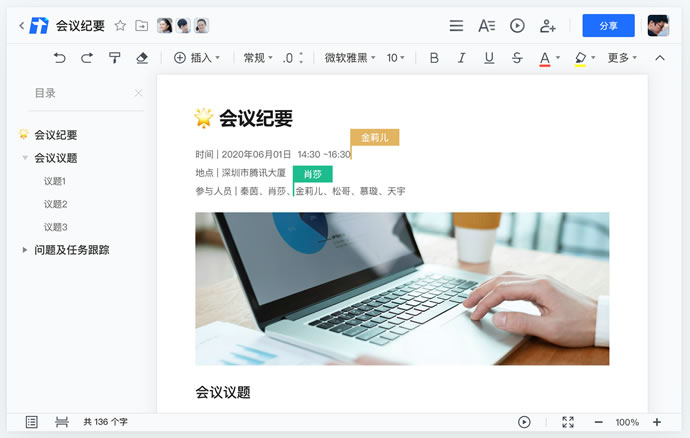This screenshot has width=690, height=438.
Task: Select 会议议题 in the outline
Action: coord(55,158)
